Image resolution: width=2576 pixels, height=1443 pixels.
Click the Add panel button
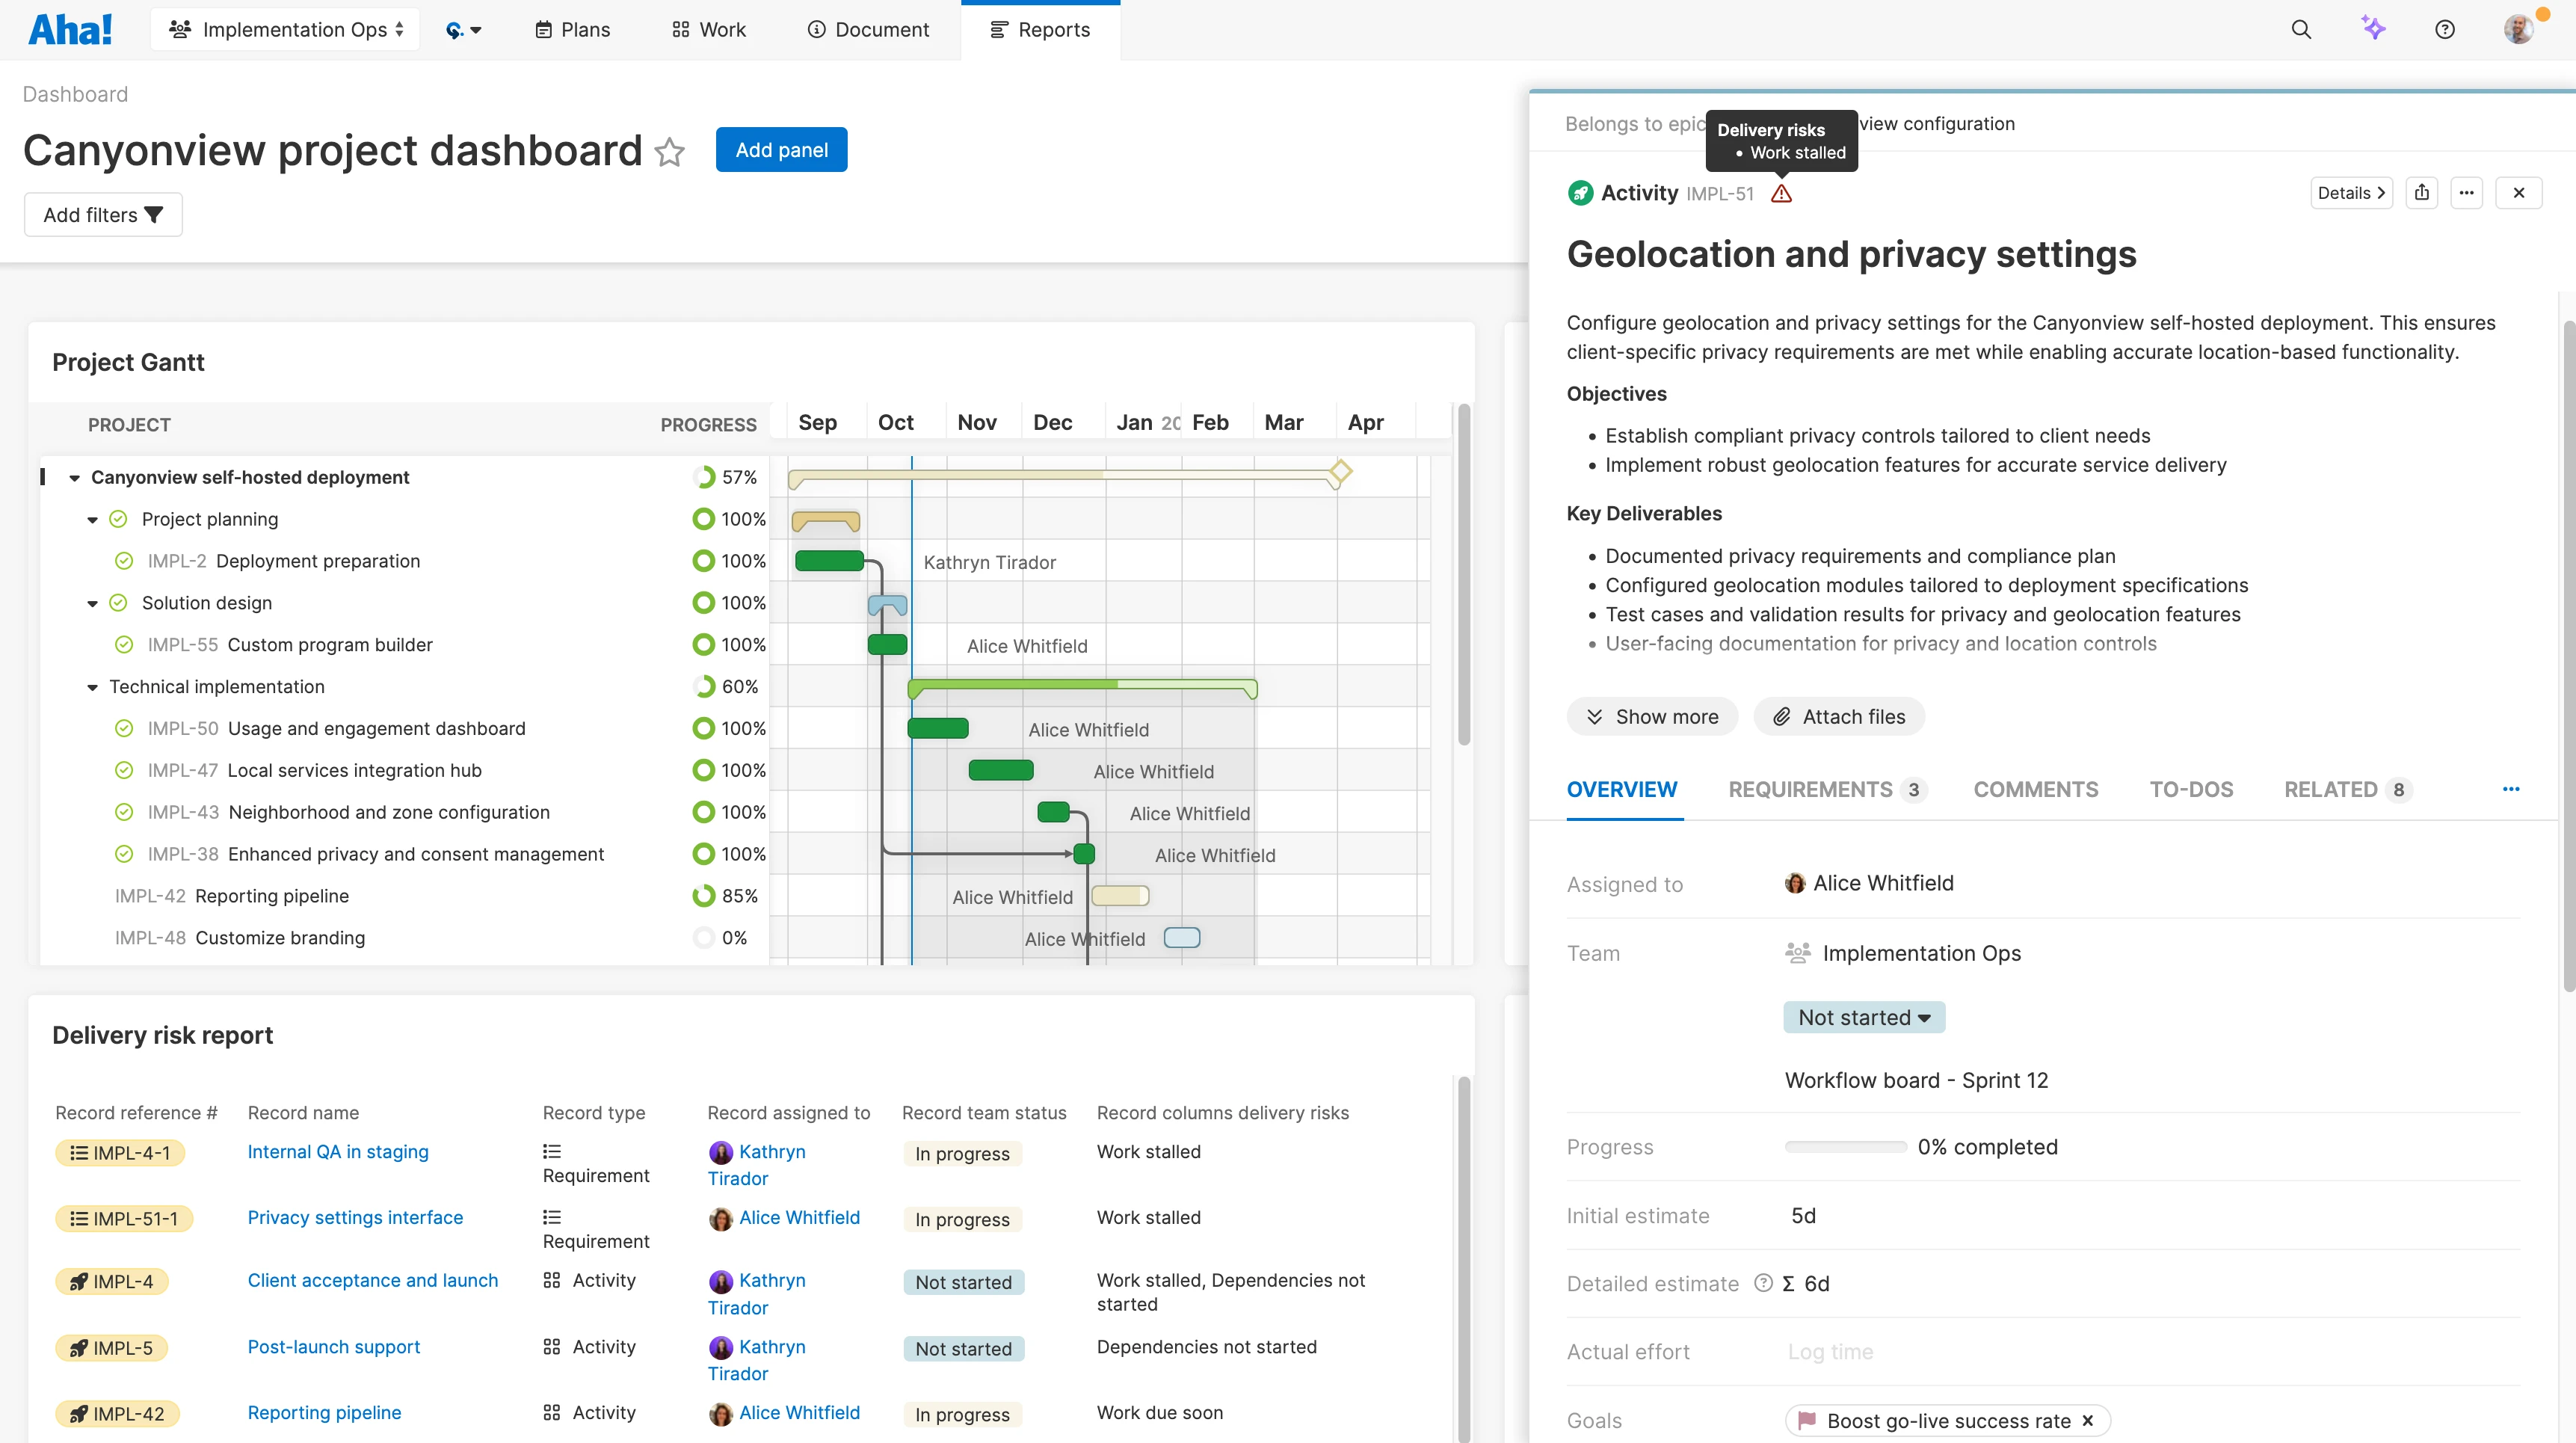[x=781, y=149]
